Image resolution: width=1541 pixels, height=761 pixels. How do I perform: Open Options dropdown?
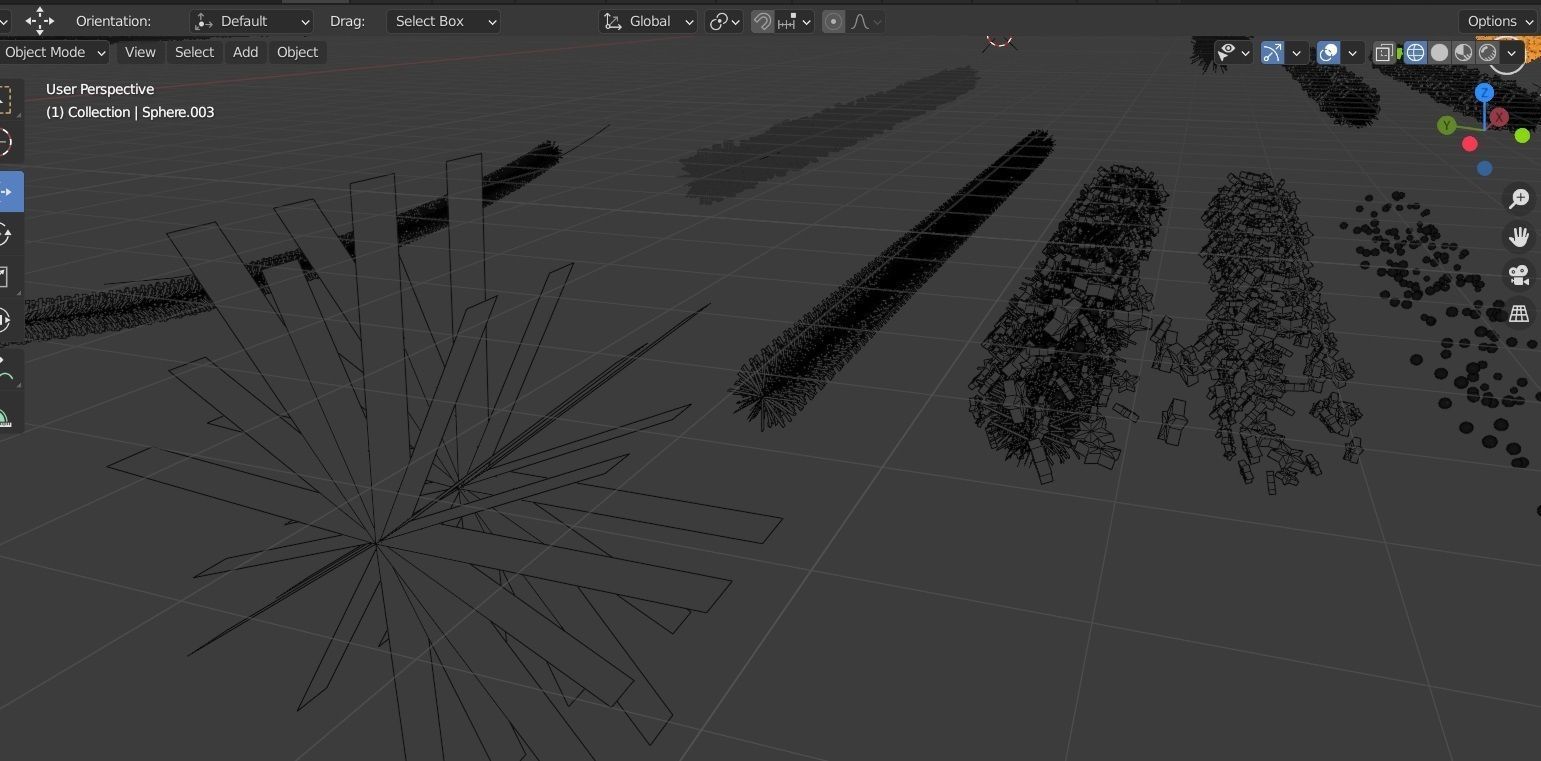click(x=1499, y=21)
